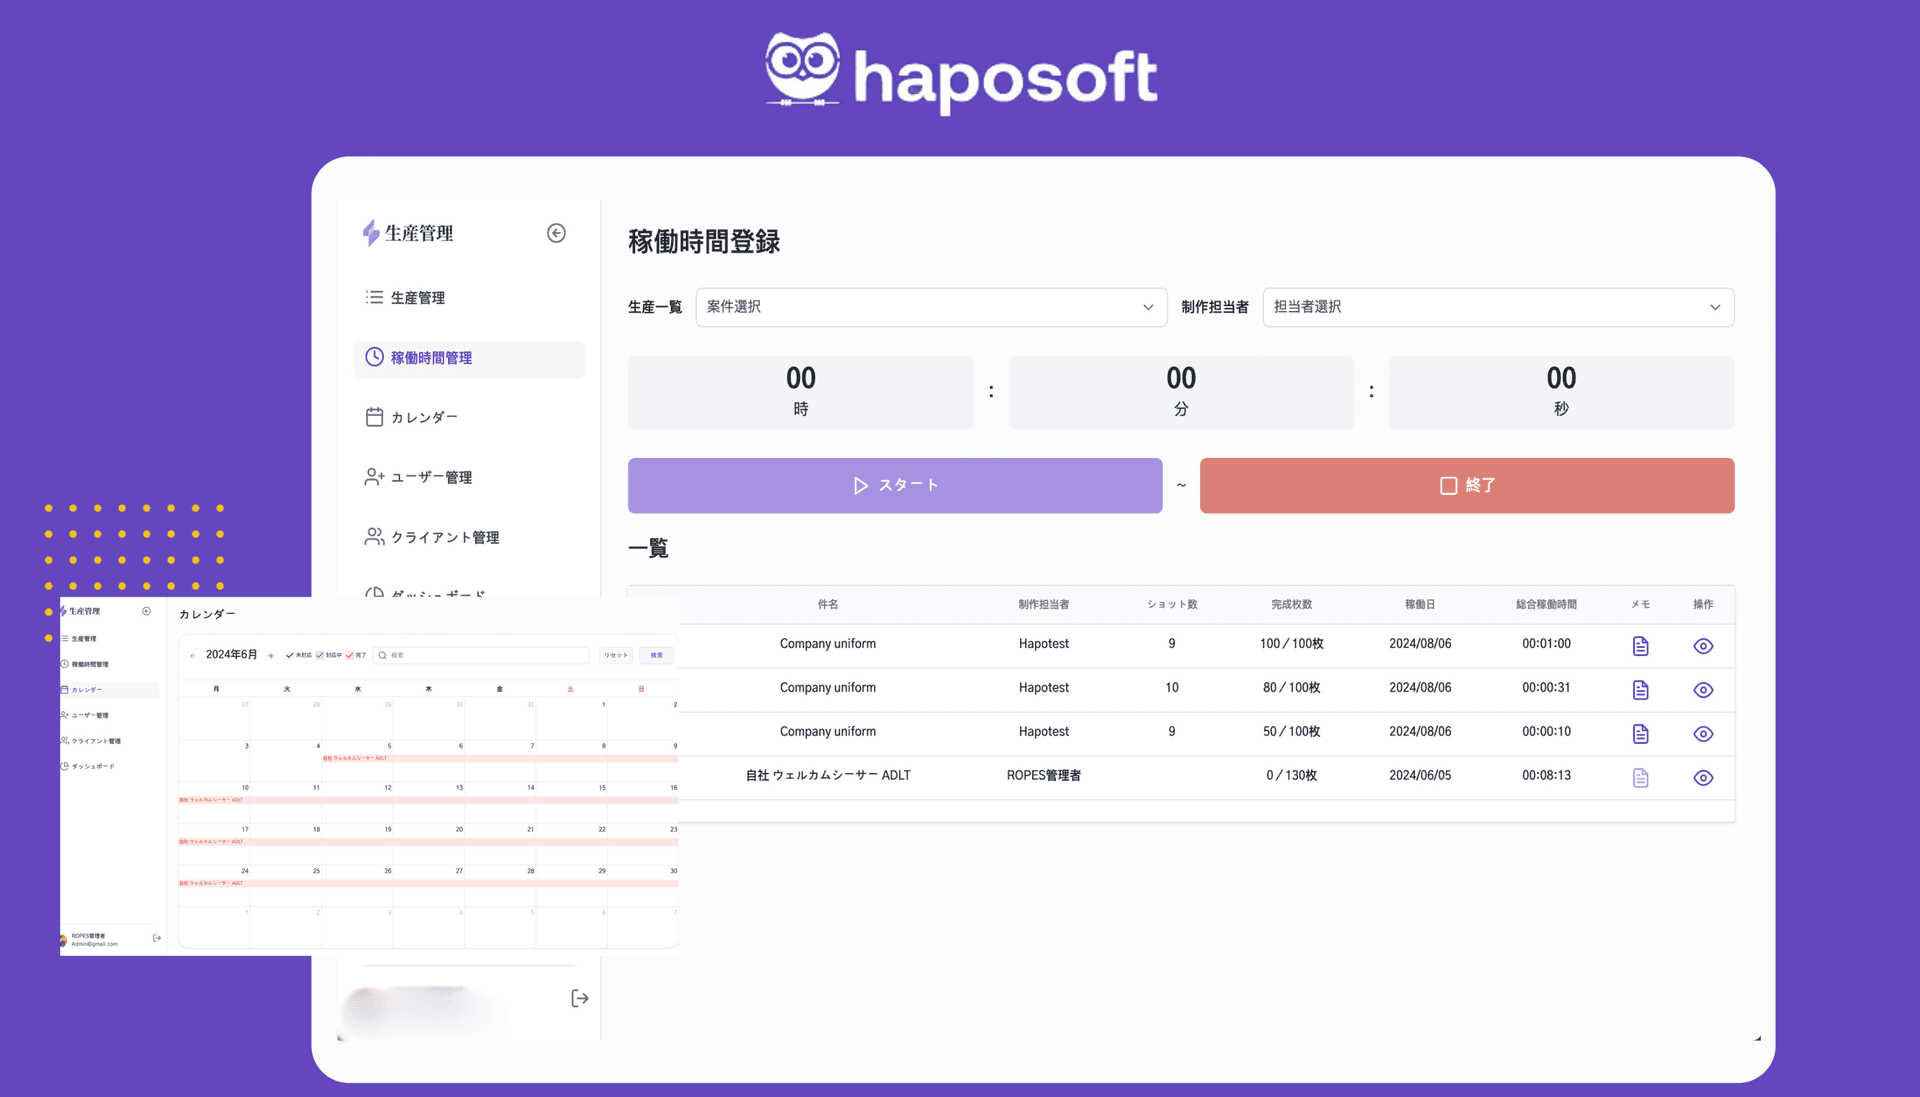
Task: View details via eye icon, 00:00:10 row
Action: pyautogui.click(x=1703, y=734)
